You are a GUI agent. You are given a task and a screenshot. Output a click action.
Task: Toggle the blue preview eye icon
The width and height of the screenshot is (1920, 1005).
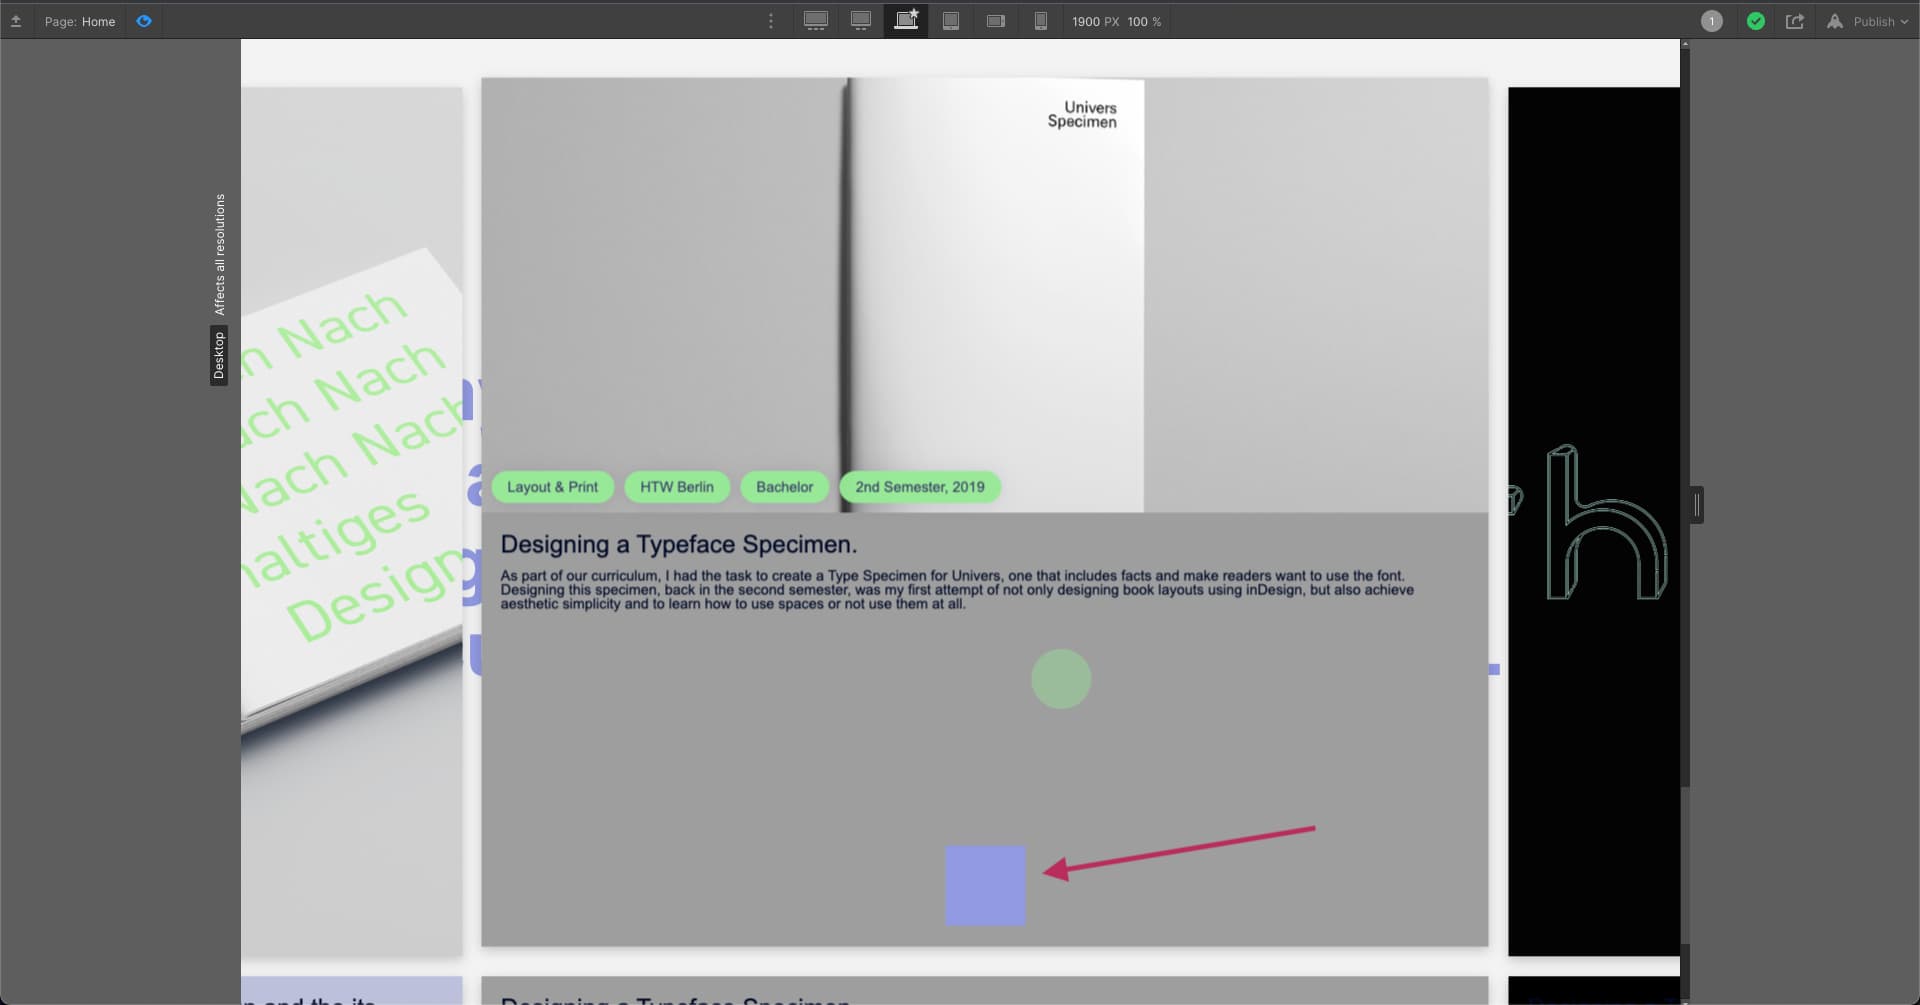coord(144,21)
